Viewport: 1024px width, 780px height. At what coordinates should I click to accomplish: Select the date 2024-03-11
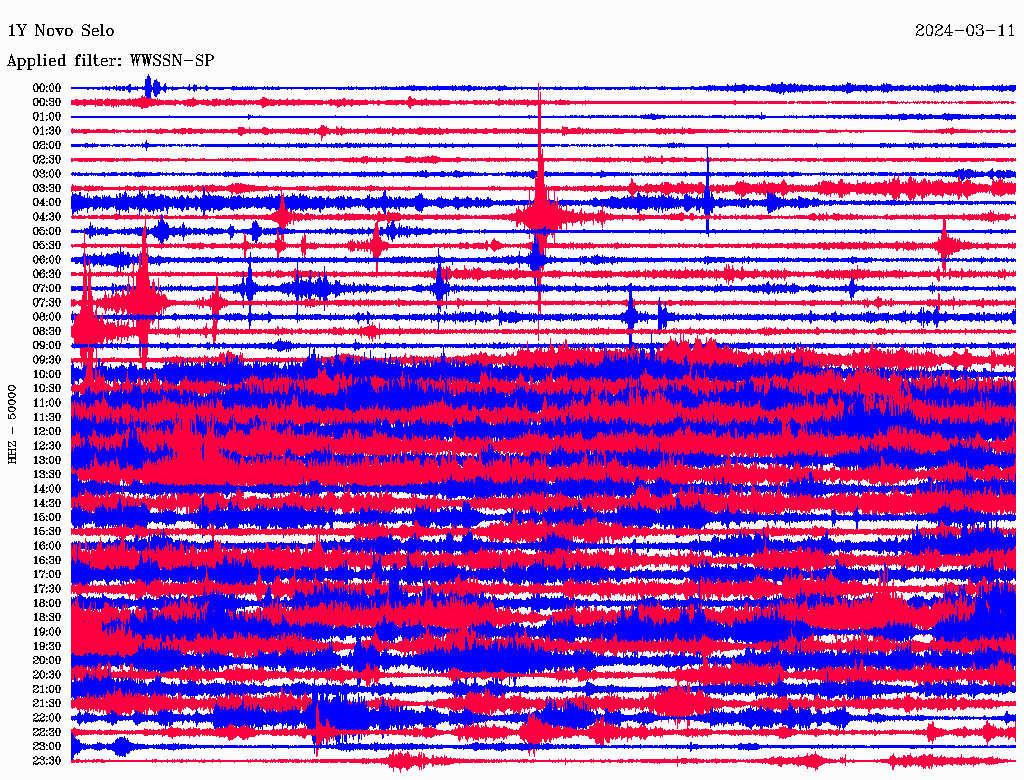click(965, 31)
